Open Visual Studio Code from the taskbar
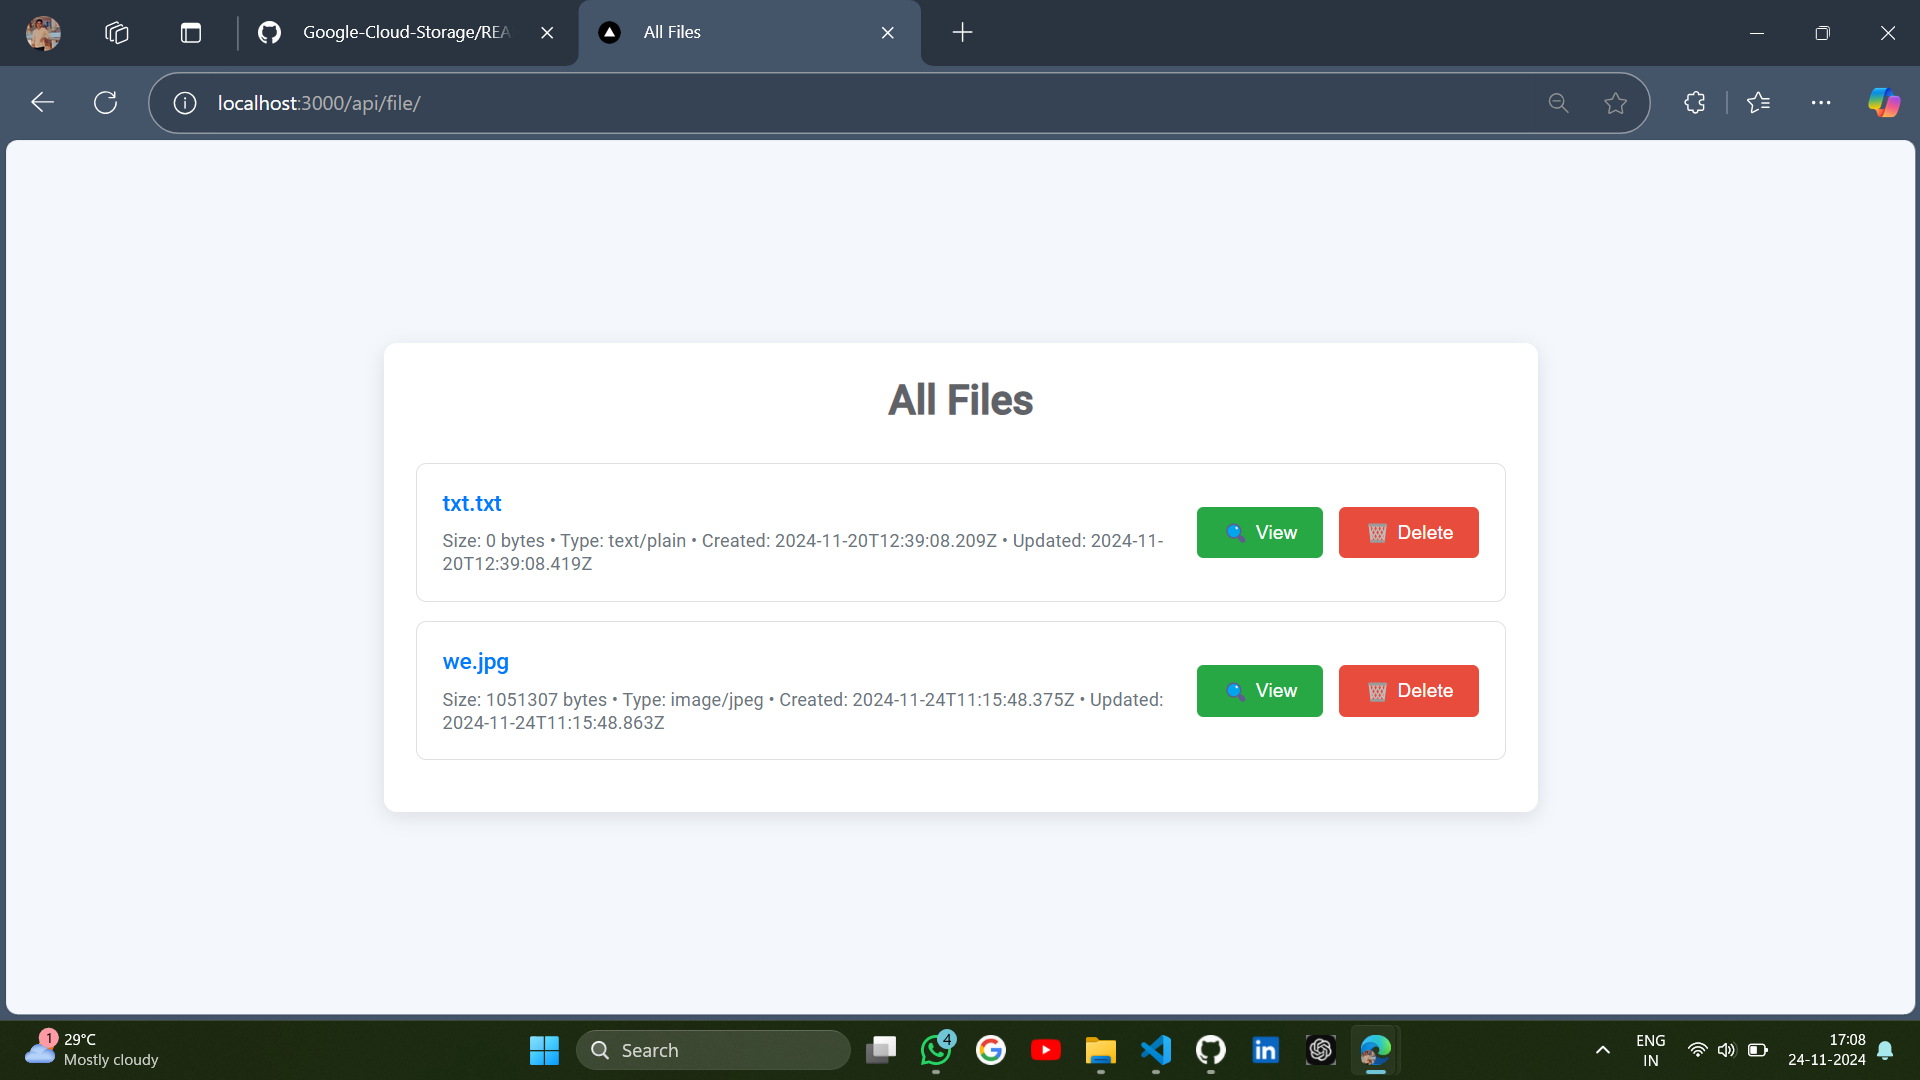This screenshot has height=1080, width=1920. pos(1156,1050)
